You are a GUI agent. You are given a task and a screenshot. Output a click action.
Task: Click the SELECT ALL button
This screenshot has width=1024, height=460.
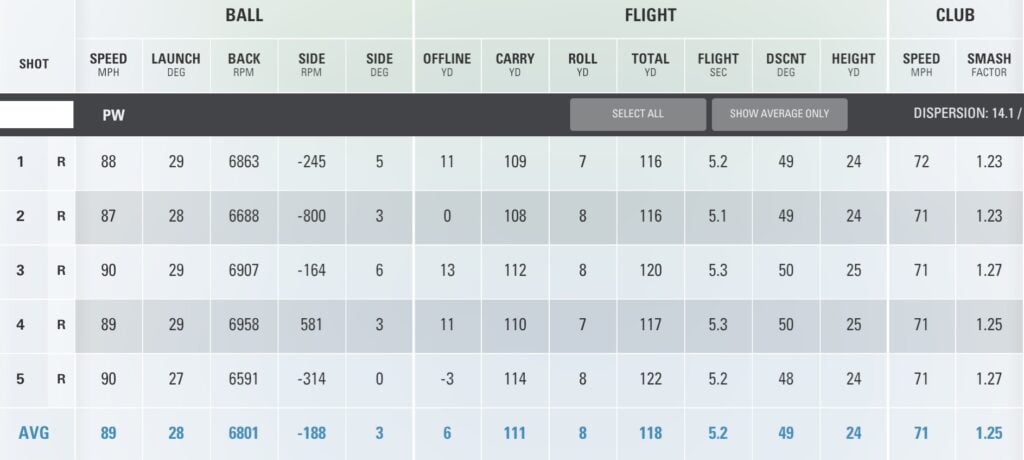638,114
